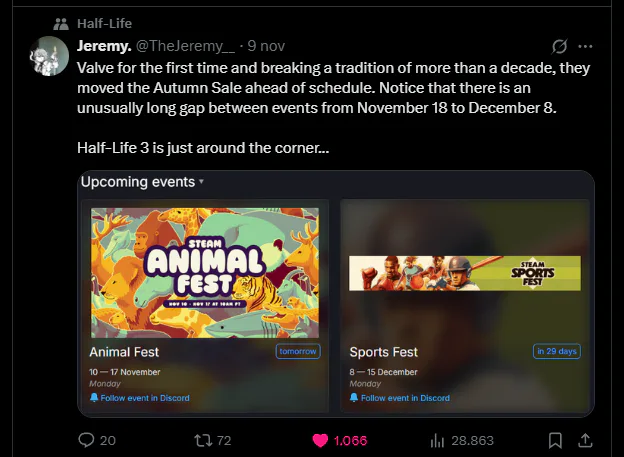The width and height of the screenshot is (624, 457).
Task: Click the @TheJeremy__ username handle
Action: pos(188,46)
